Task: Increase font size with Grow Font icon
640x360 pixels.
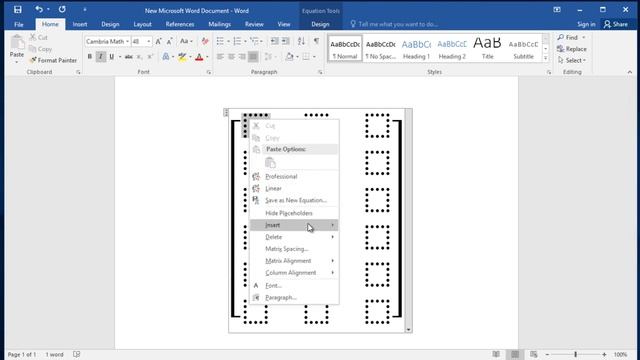Action: tap(158, 41)
